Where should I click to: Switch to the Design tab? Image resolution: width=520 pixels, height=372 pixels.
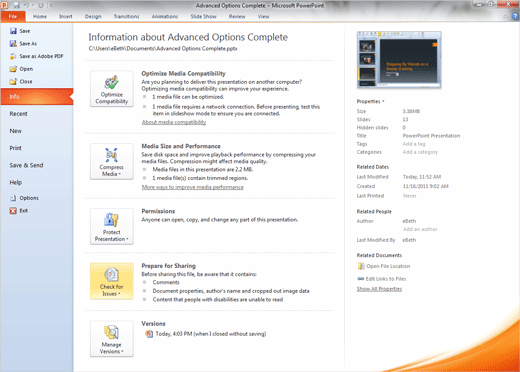coord(93,16)
